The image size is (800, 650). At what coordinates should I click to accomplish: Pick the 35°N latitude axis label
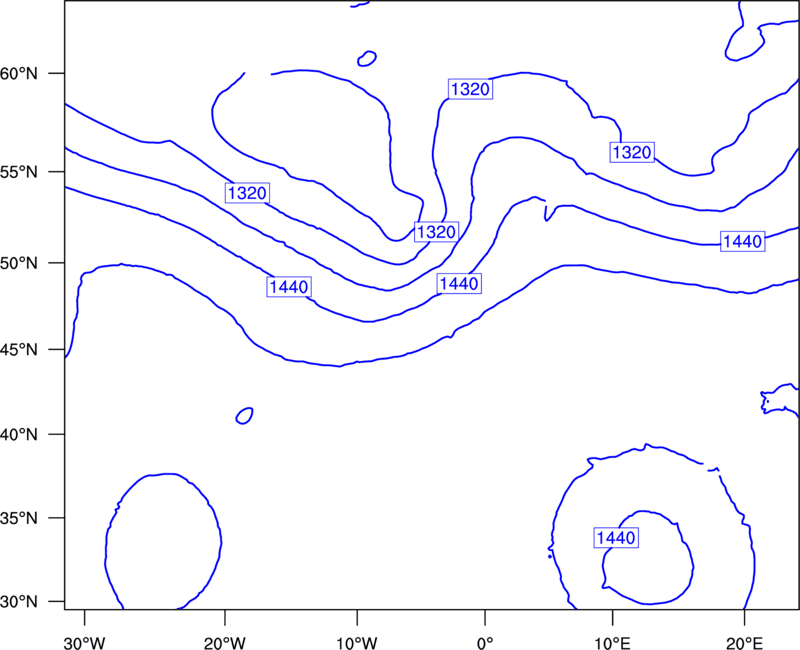point(18,518)
